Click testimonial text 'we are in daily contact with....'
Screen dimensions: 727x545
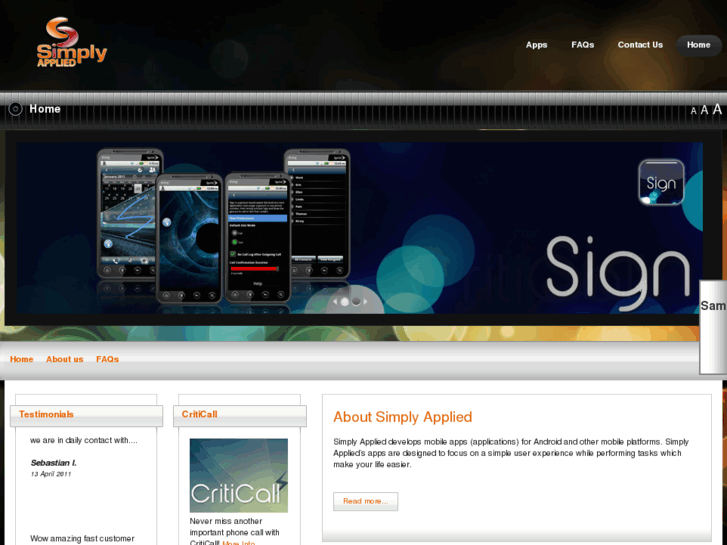pyautogui.click(x=83, y=440)
